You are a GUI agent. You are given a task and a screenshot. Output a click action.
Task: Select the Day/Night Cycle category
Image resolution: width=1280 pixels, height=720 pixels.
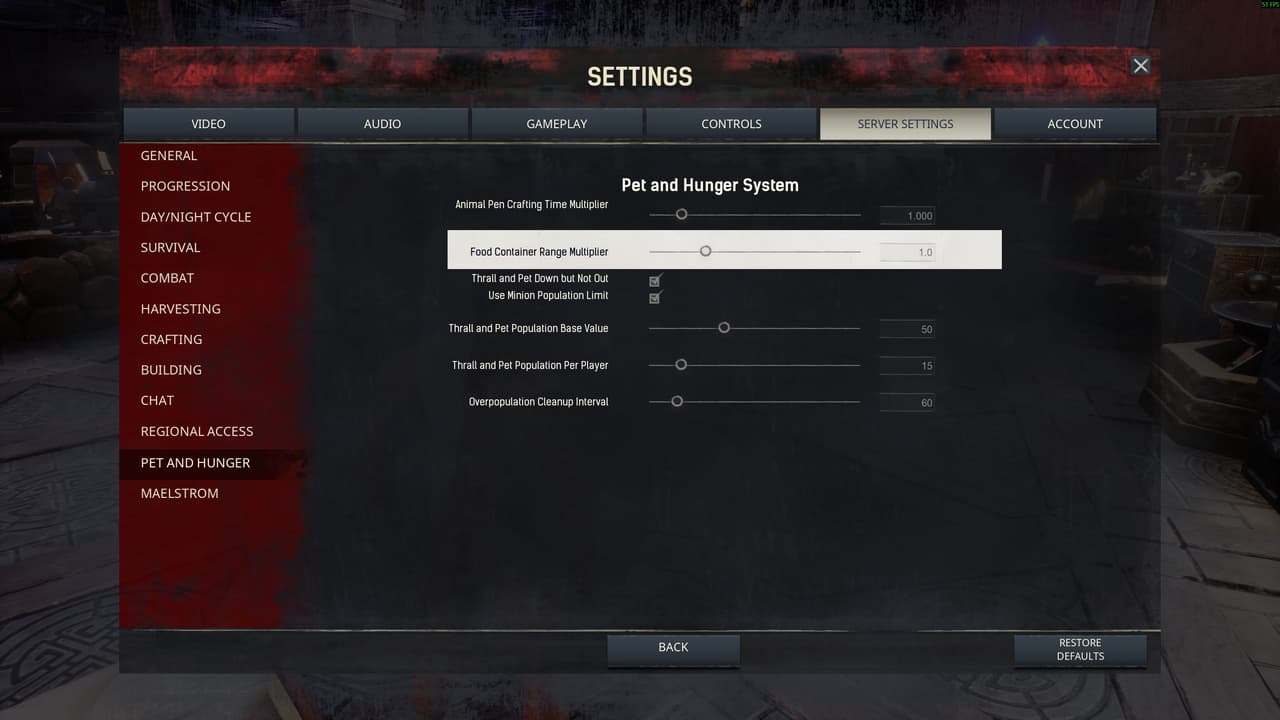coord(196,217)
